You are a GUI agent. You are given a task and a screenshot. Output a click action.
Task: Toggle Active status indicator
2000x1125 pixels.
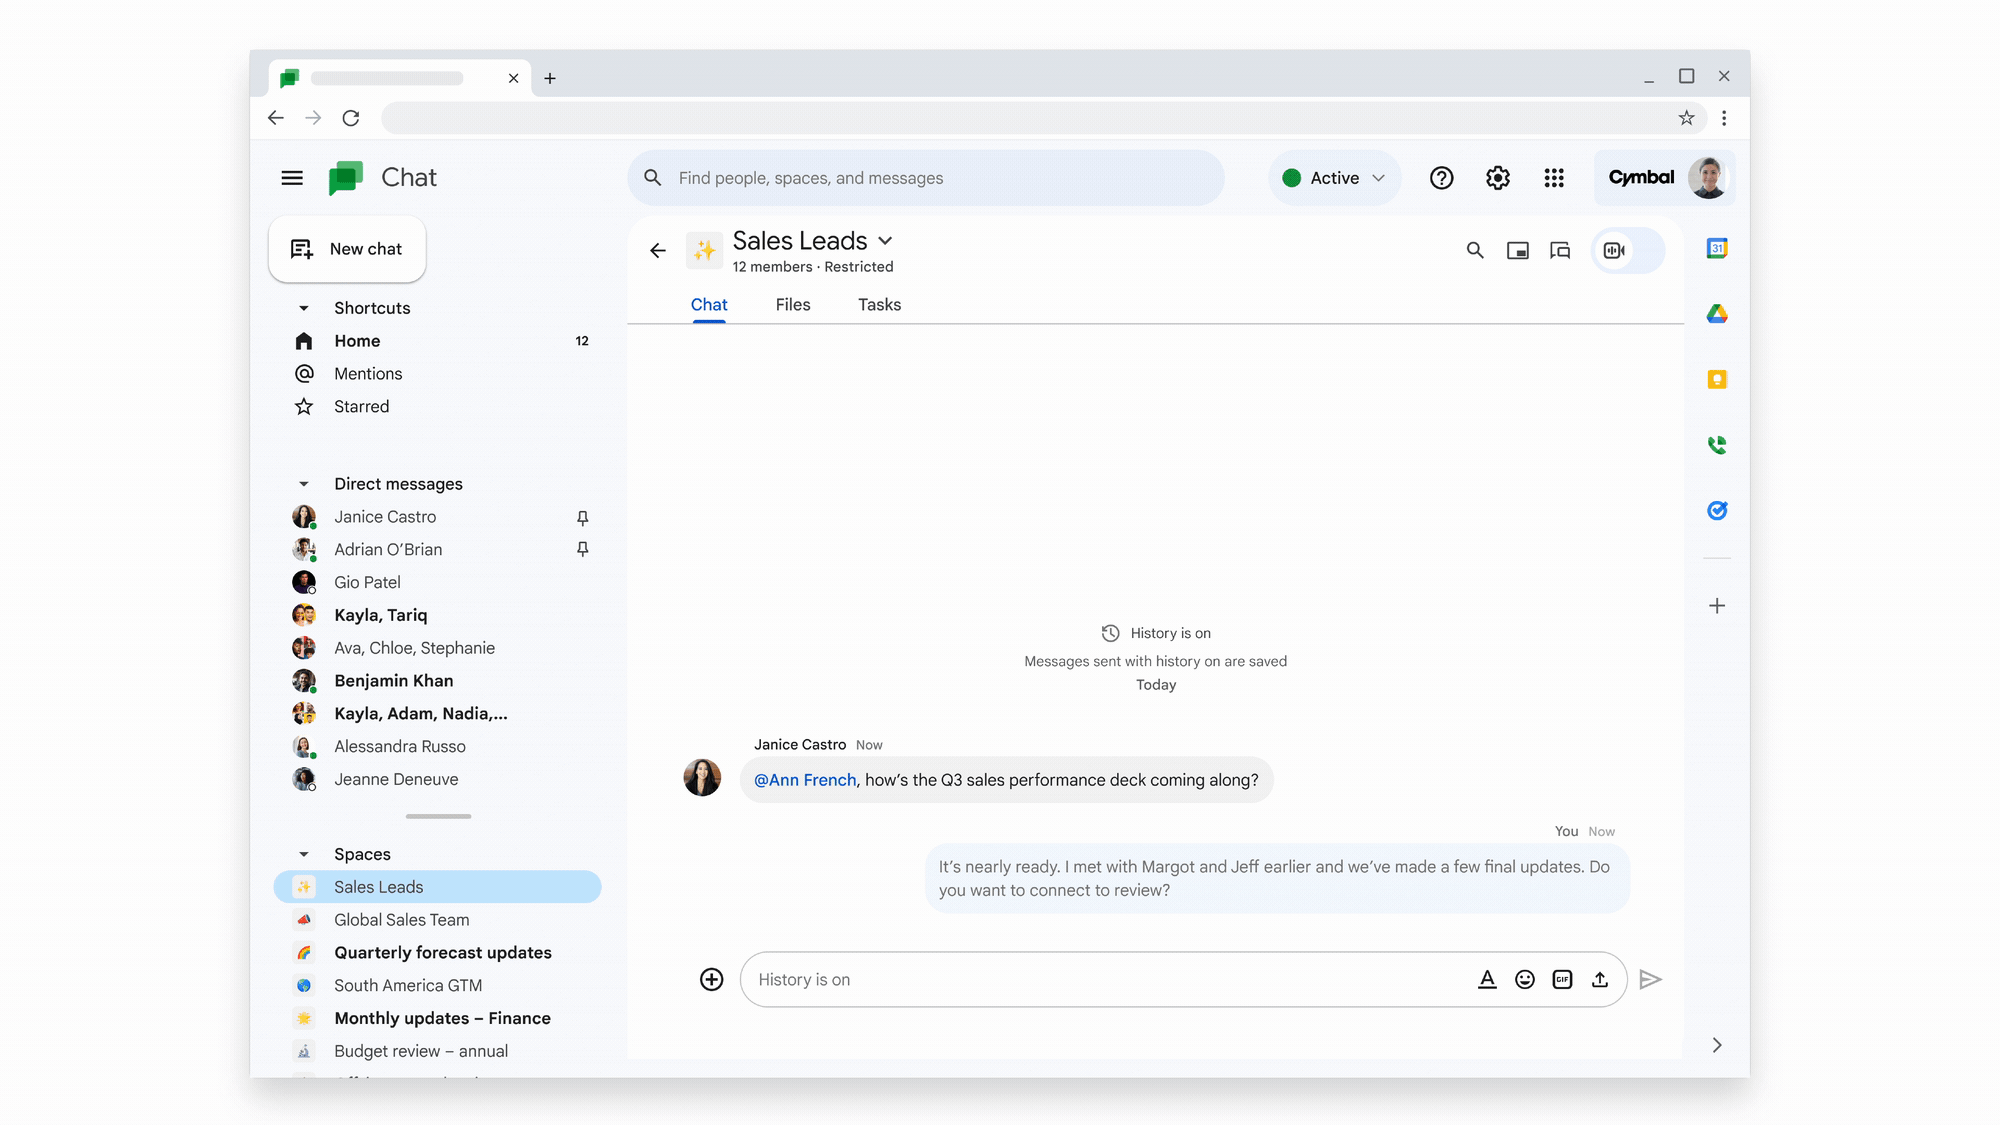tap(1332, 177)
